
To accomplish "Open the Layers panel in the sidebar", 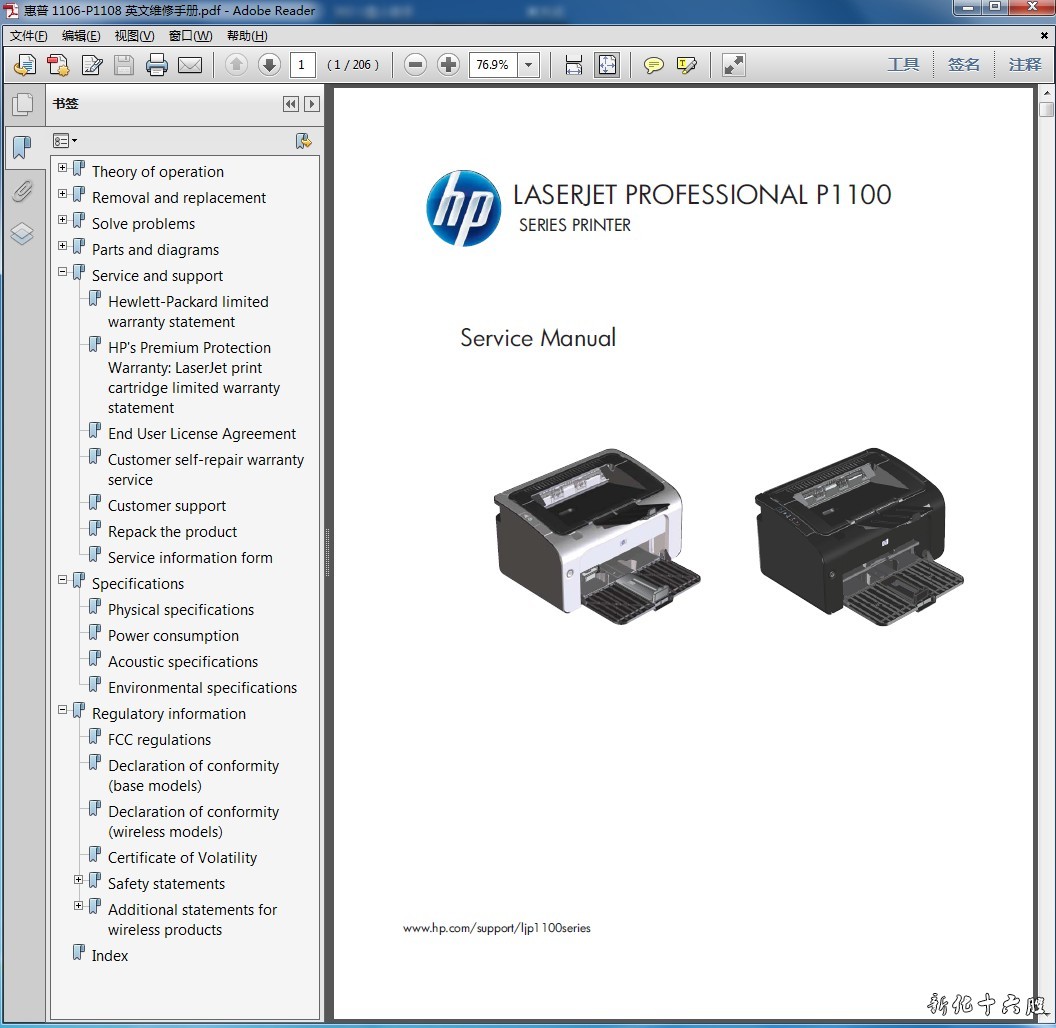I will pyautogui.click(x=22, y=234).
